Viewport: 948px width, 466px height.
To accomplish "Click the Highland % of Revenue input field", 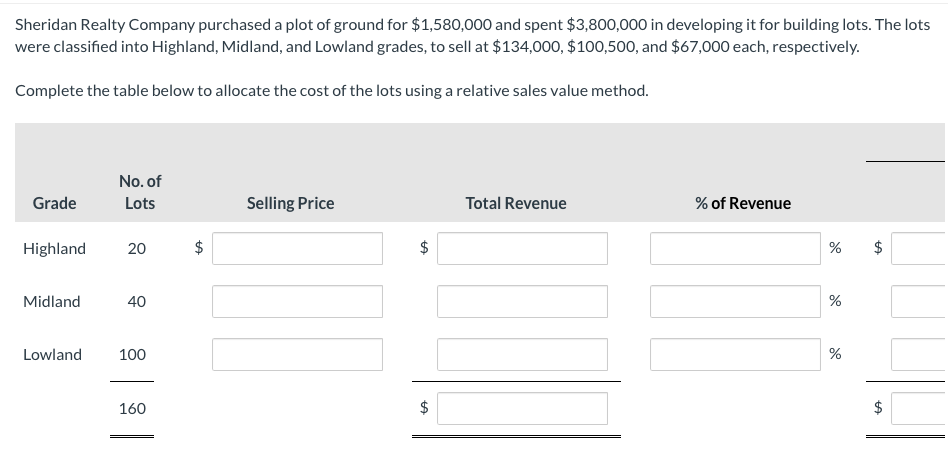I will click(735, 248).
